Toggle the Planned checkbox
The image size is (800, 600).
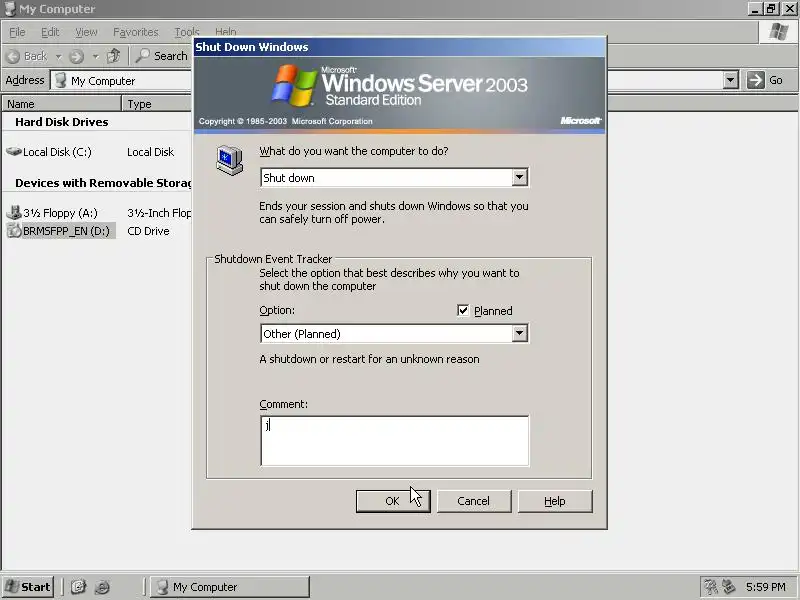click(x=463, y=310)
